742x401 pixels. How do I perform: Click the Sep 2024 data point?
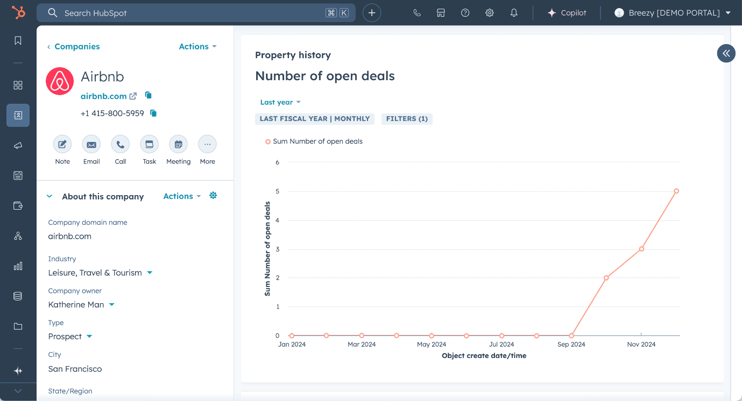click(x=571, y=336)
